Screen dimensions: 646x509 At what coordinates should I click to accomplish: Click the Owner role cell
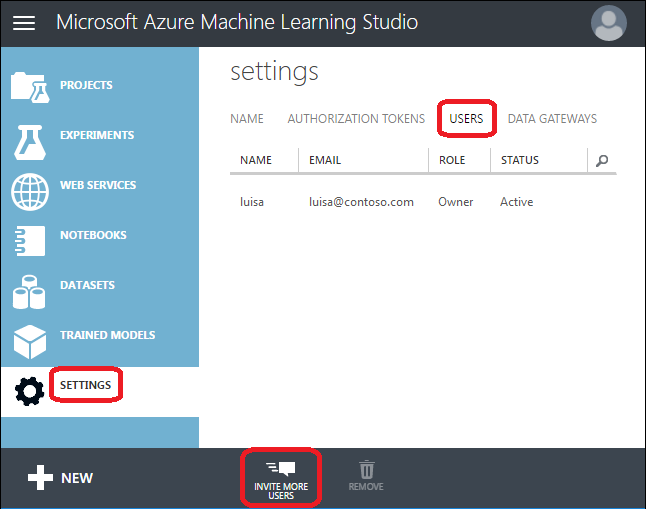pos(456,202)
